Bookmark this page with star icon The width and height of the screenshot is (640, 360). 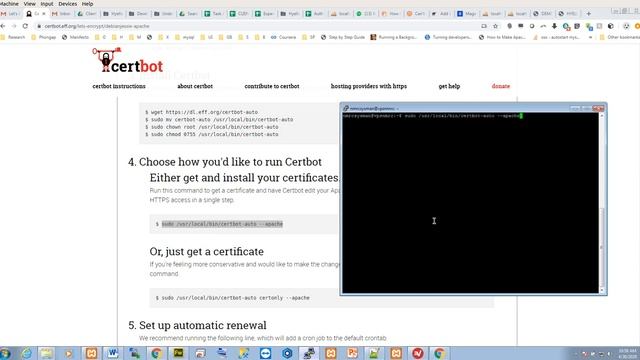pos(496,26)
